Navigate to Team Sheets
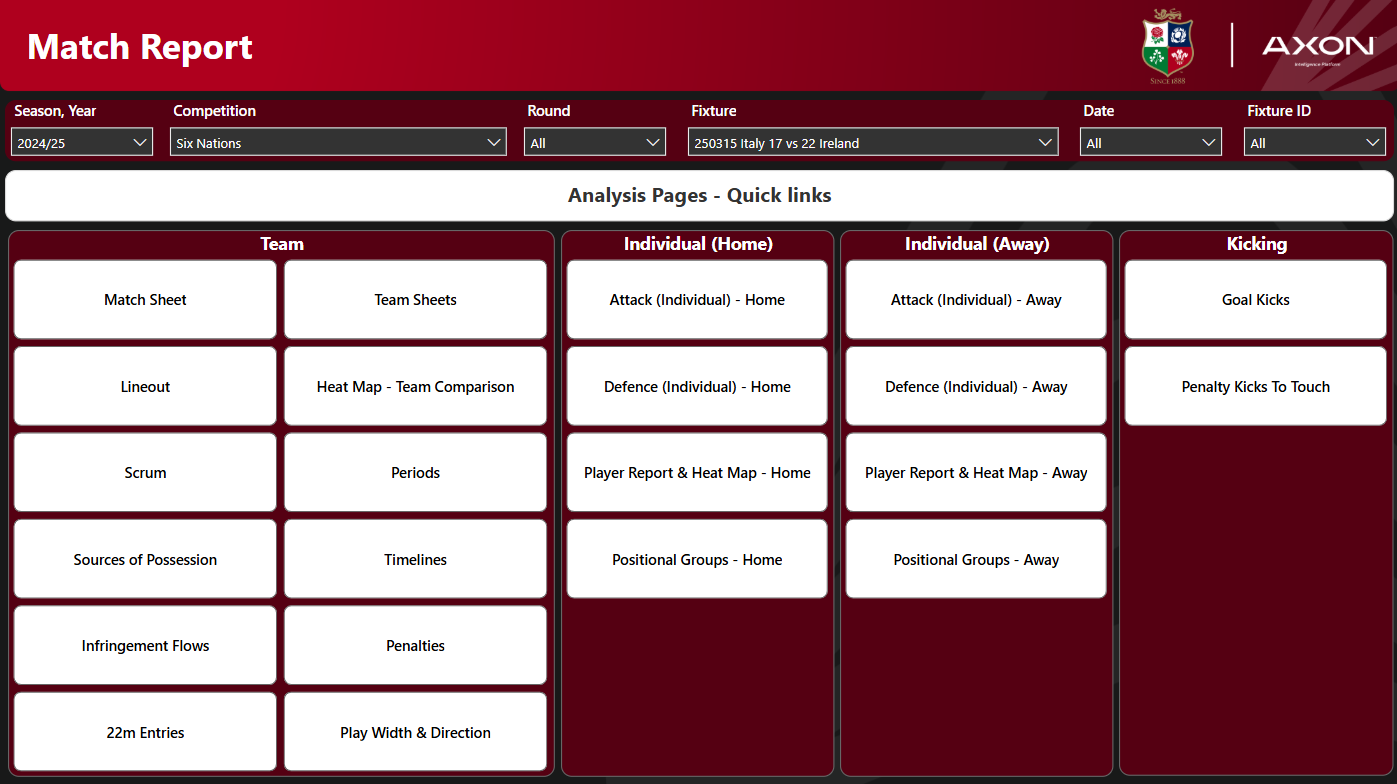 coord(415,299)
